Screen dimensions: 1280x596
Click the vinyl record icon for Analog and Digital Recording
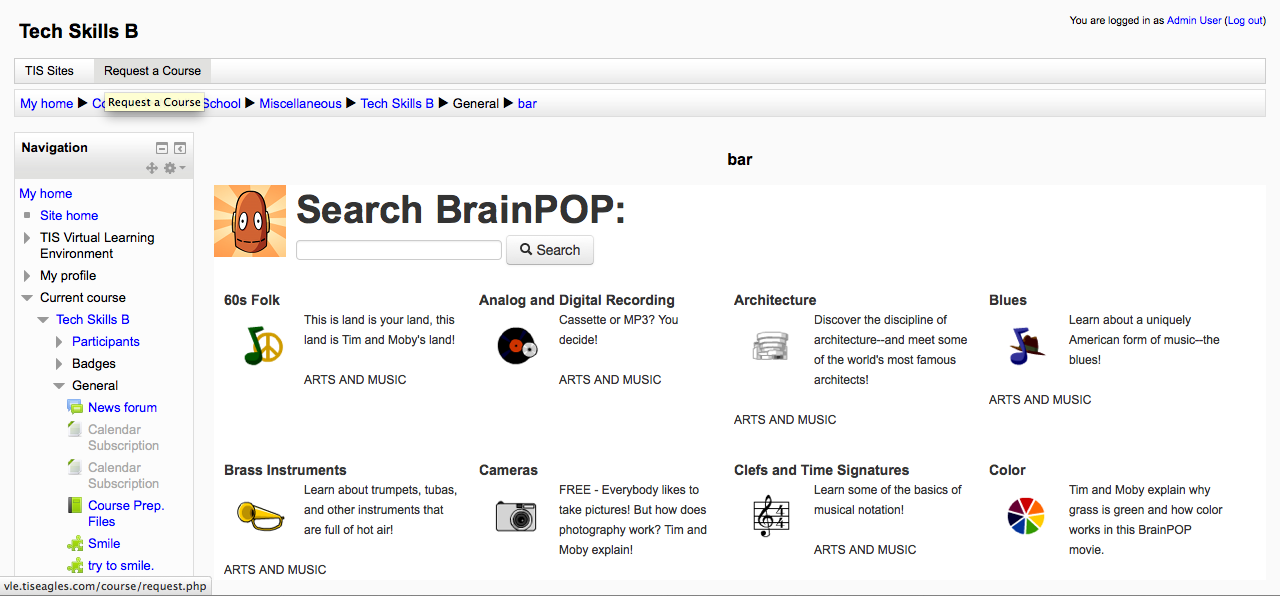pyautogui.click(x=518, y=346)
